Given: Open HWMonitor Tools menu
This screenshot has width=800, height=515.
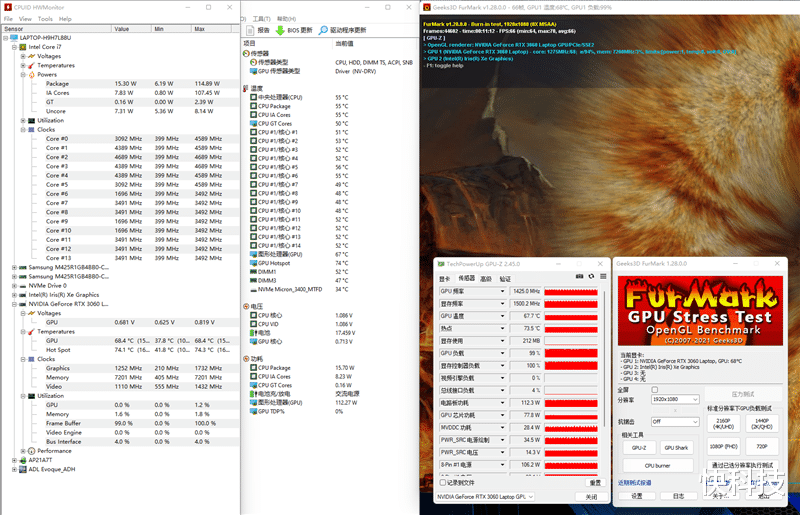Looking at the screenshot, I should pos(45,19).
